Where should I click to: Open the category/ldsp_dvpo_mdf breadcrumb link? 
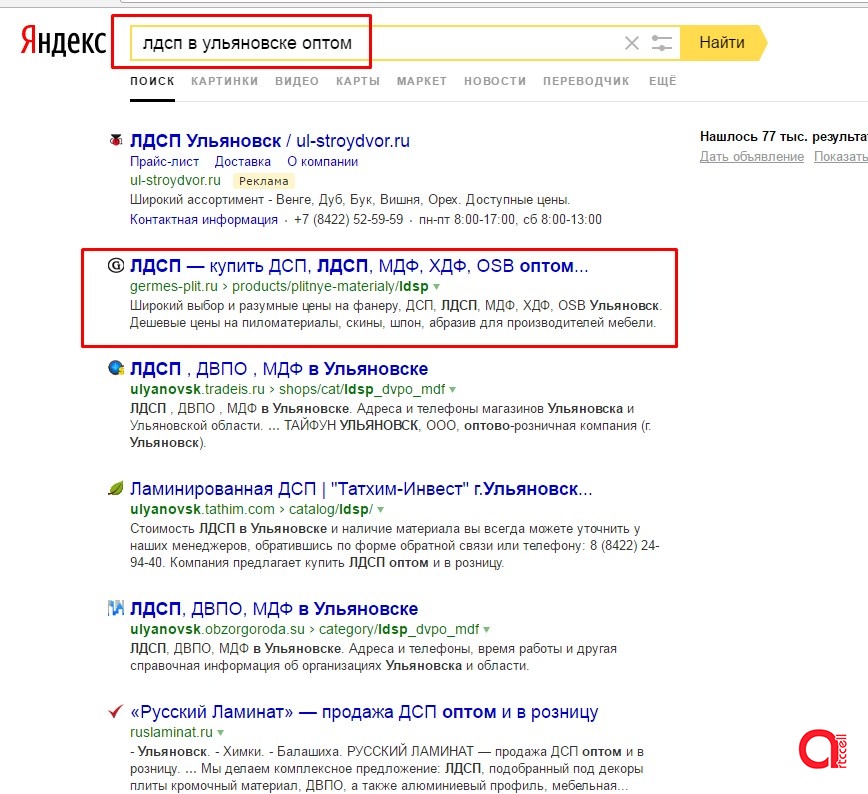(399, 630)
